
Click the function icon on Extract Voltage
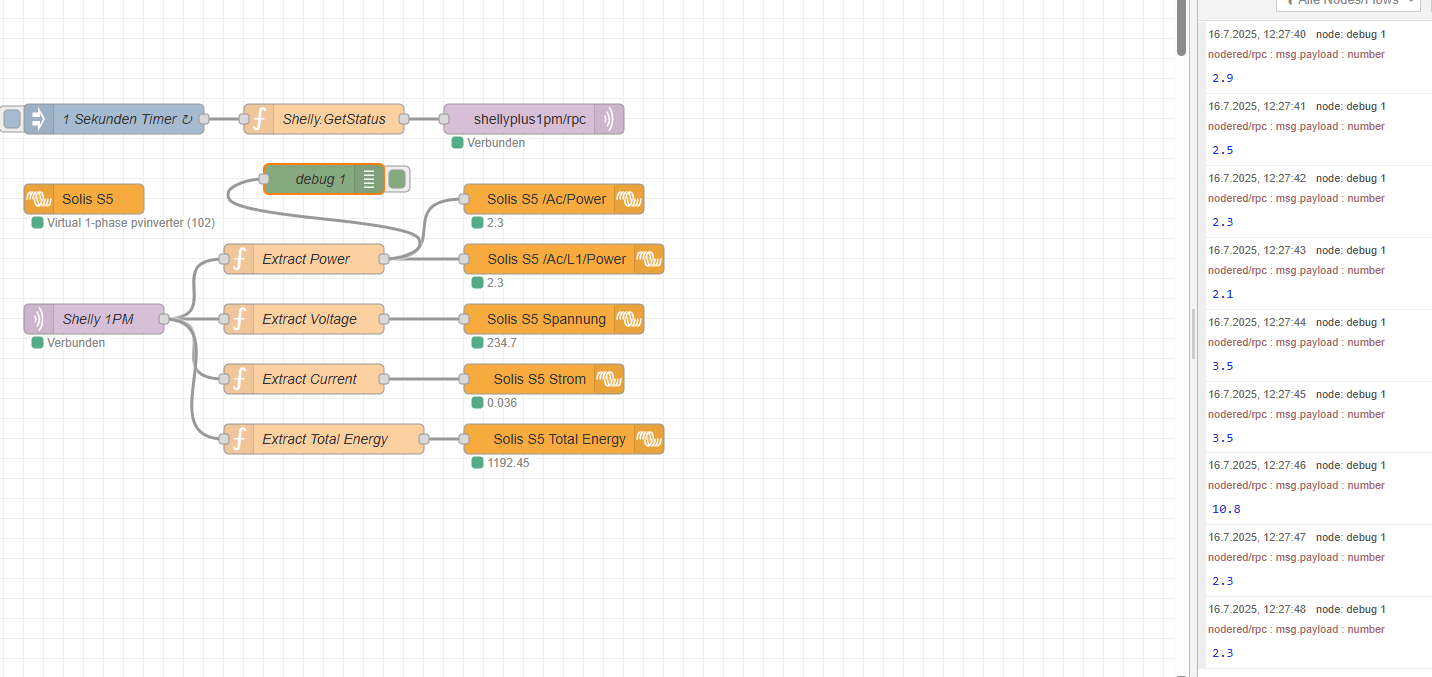coord(239,319)
